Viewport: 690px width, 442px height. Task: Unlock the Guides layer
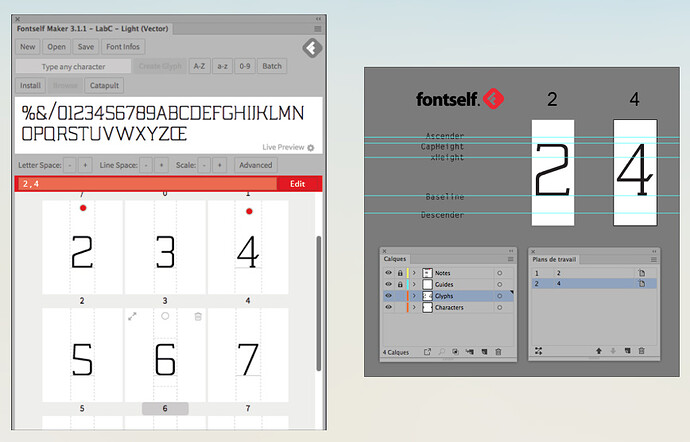[x=400, y=284]
